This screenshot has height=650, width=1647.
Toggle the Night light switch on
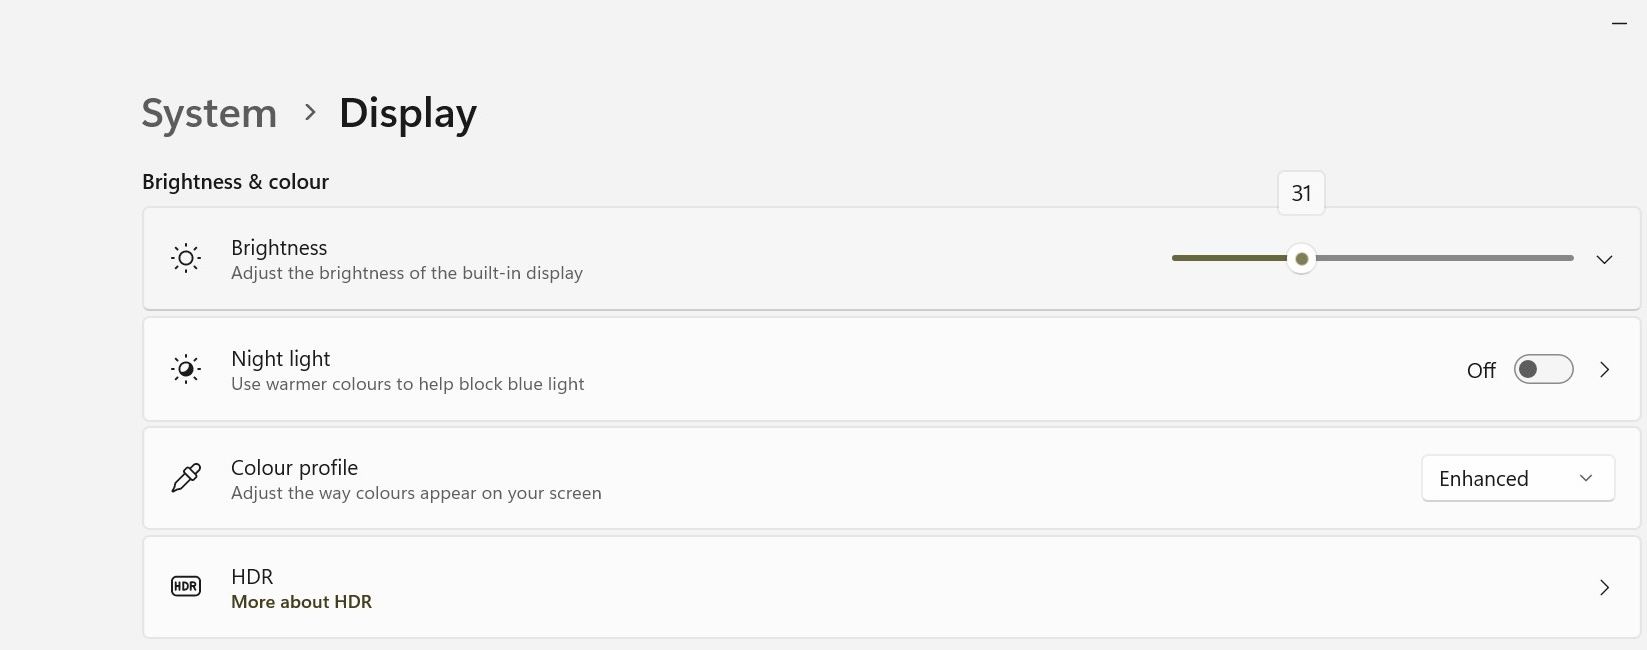pyautogui.click(x=1543, y=369)
